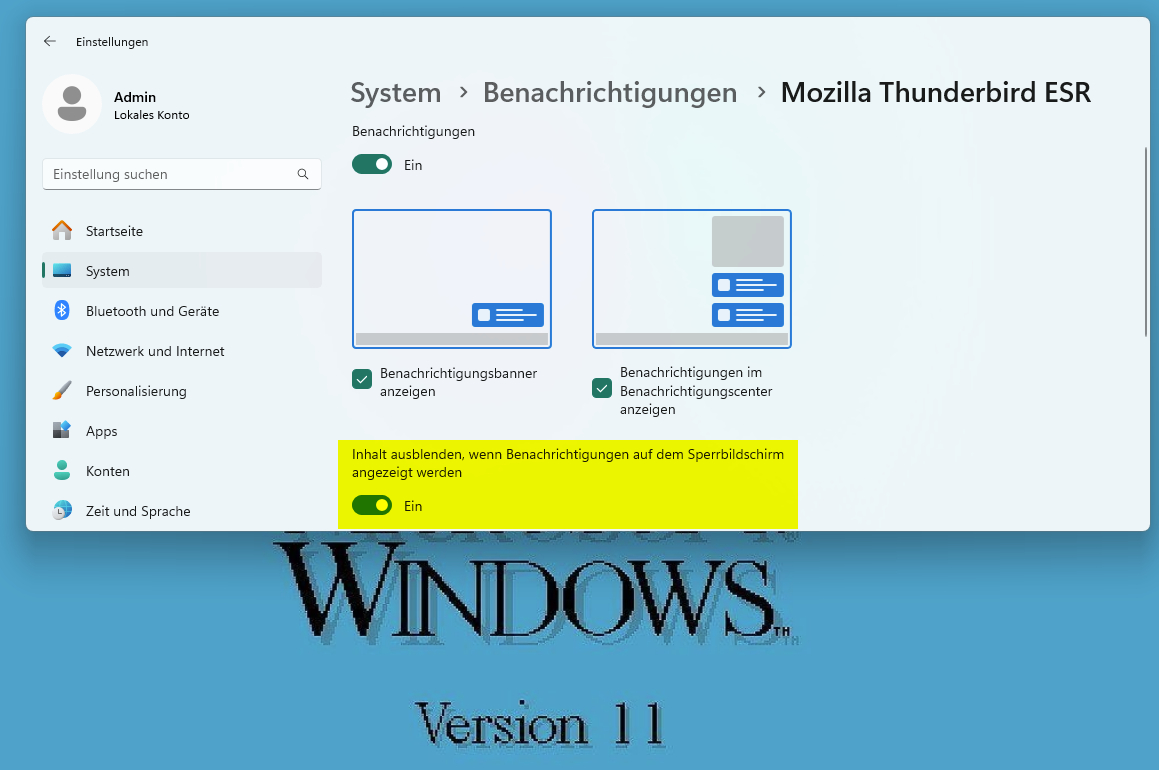Open Netzwerk und Internet settings
Screen dimensions: 1159x770
pyautogui.click(x=182, y=351)
